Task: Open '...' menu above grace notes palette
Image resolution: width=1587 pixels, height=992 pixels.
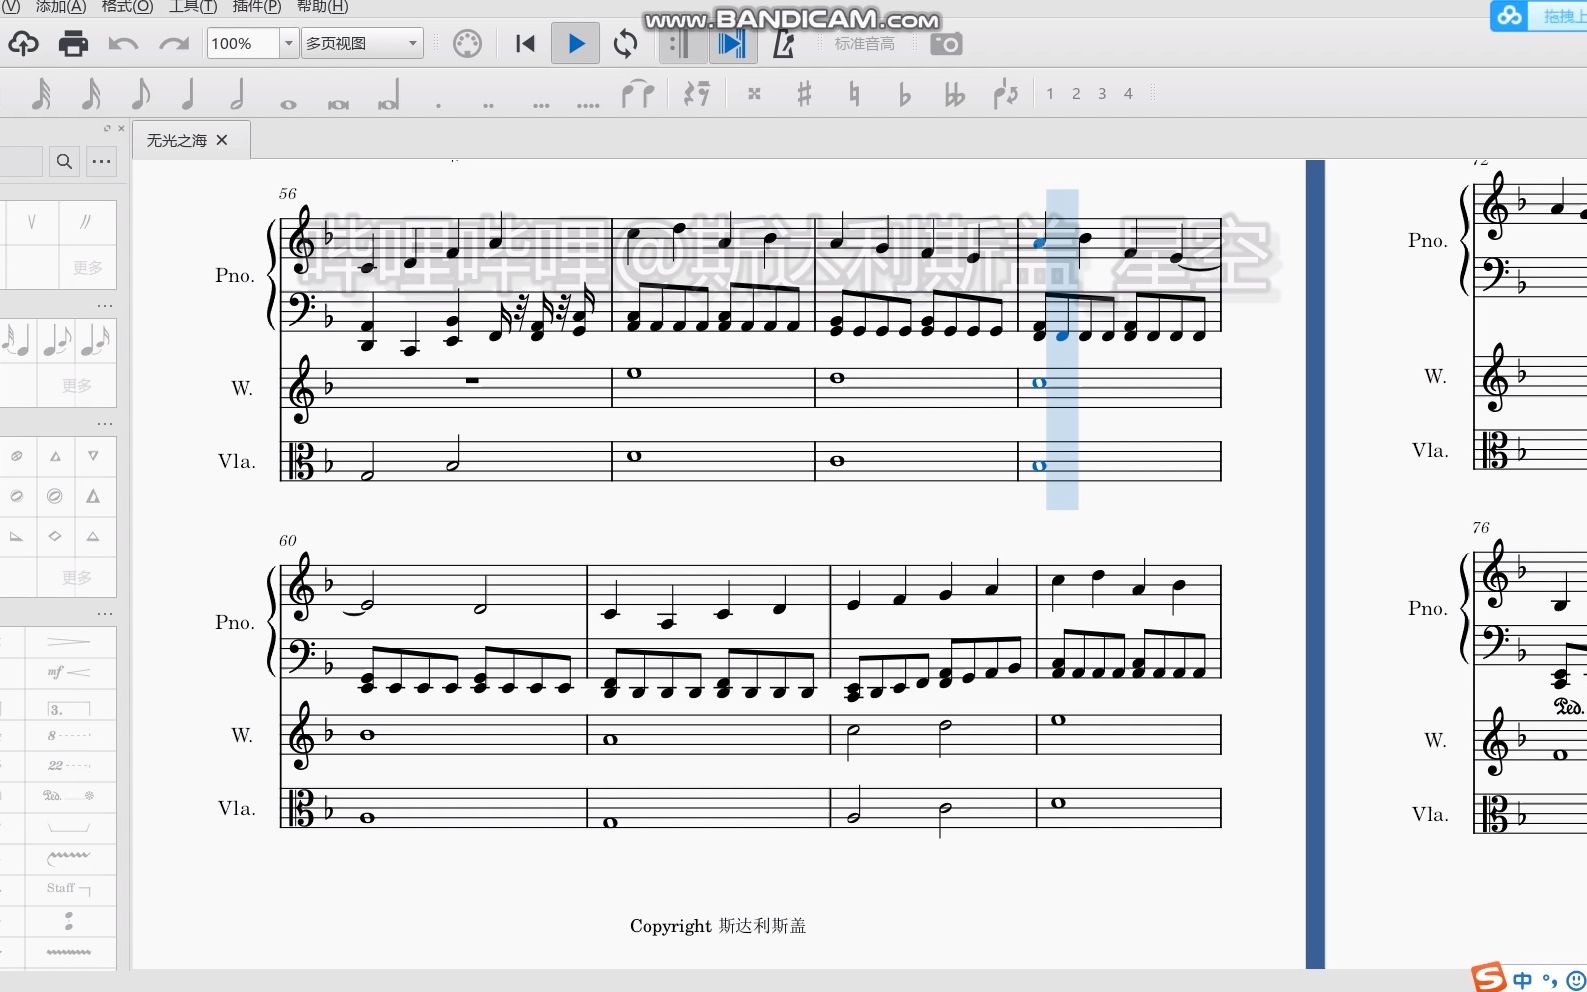Action: [x=105, y=306]
